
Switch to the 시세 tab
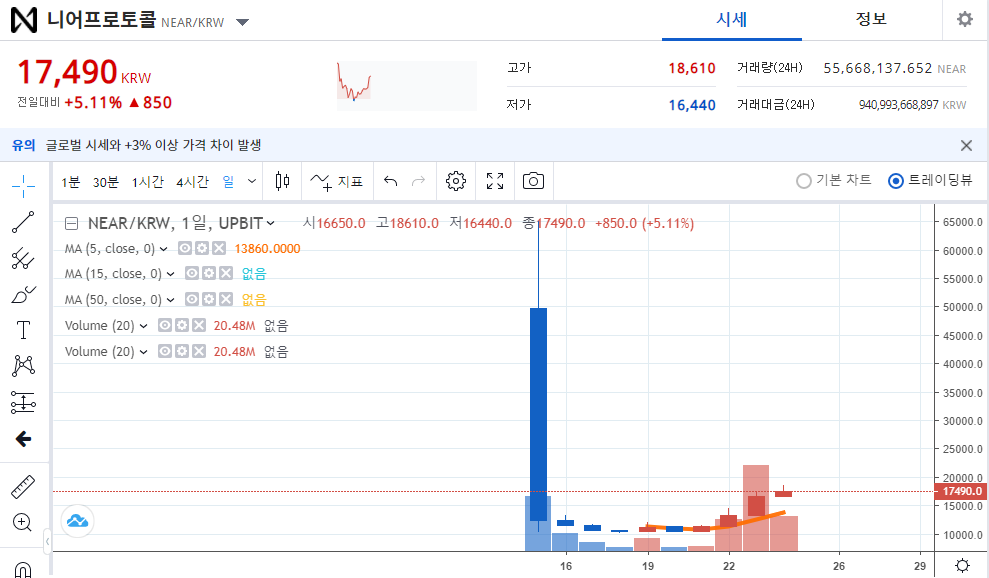[732, 20]
